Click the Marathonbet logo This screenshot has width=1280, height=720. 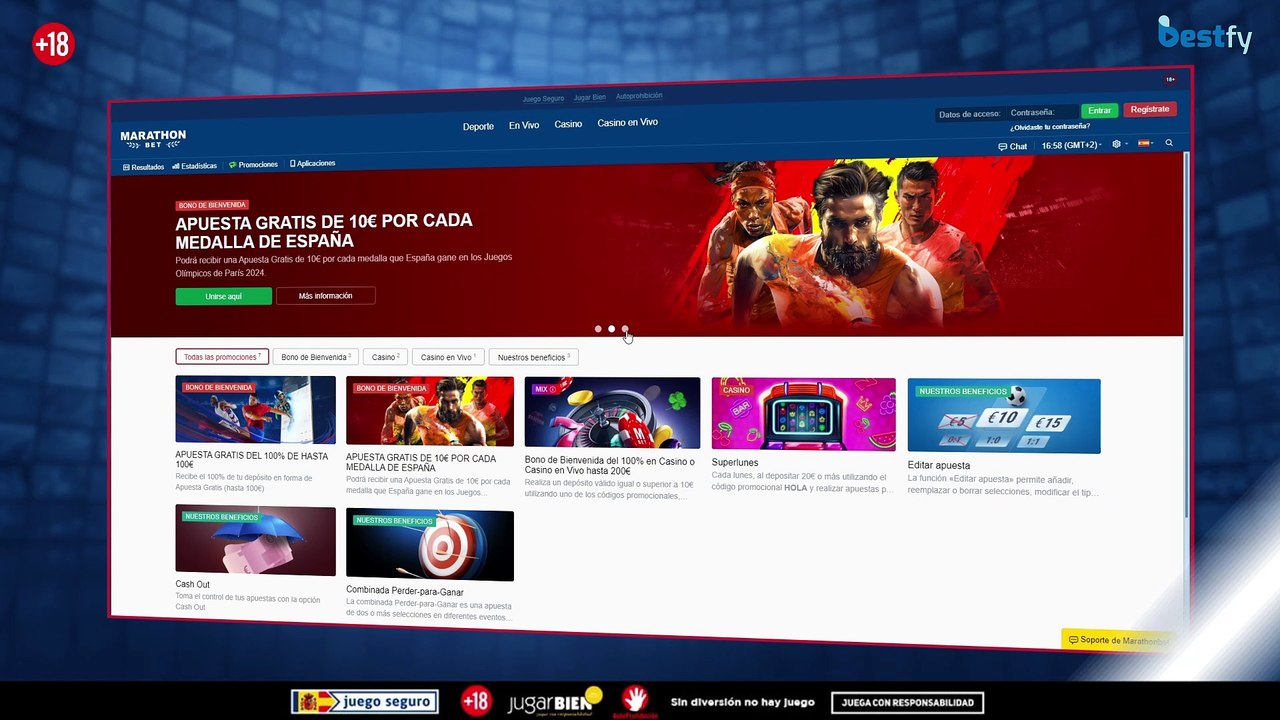pyautogui.click(x=153, y=139)
